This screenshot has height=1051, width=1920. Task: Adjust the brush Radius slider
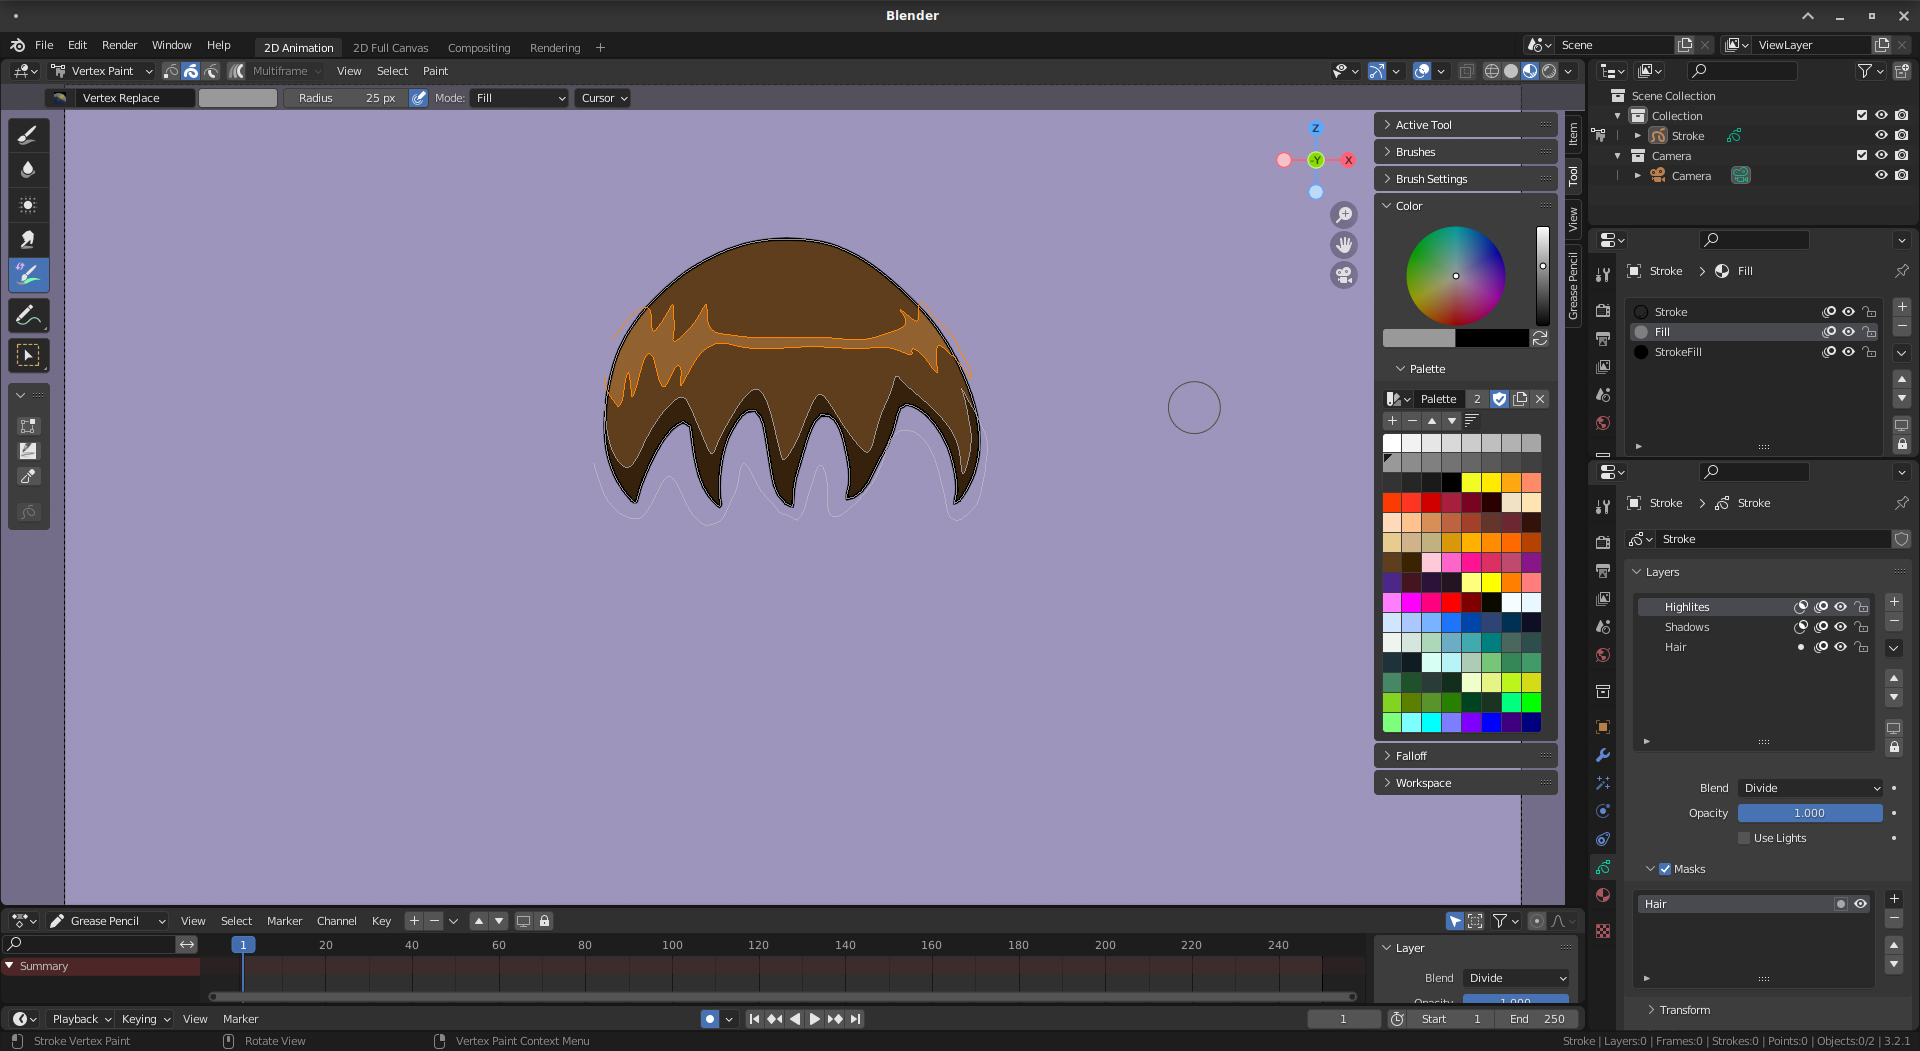pyautogui.click(x=345, y=98)
